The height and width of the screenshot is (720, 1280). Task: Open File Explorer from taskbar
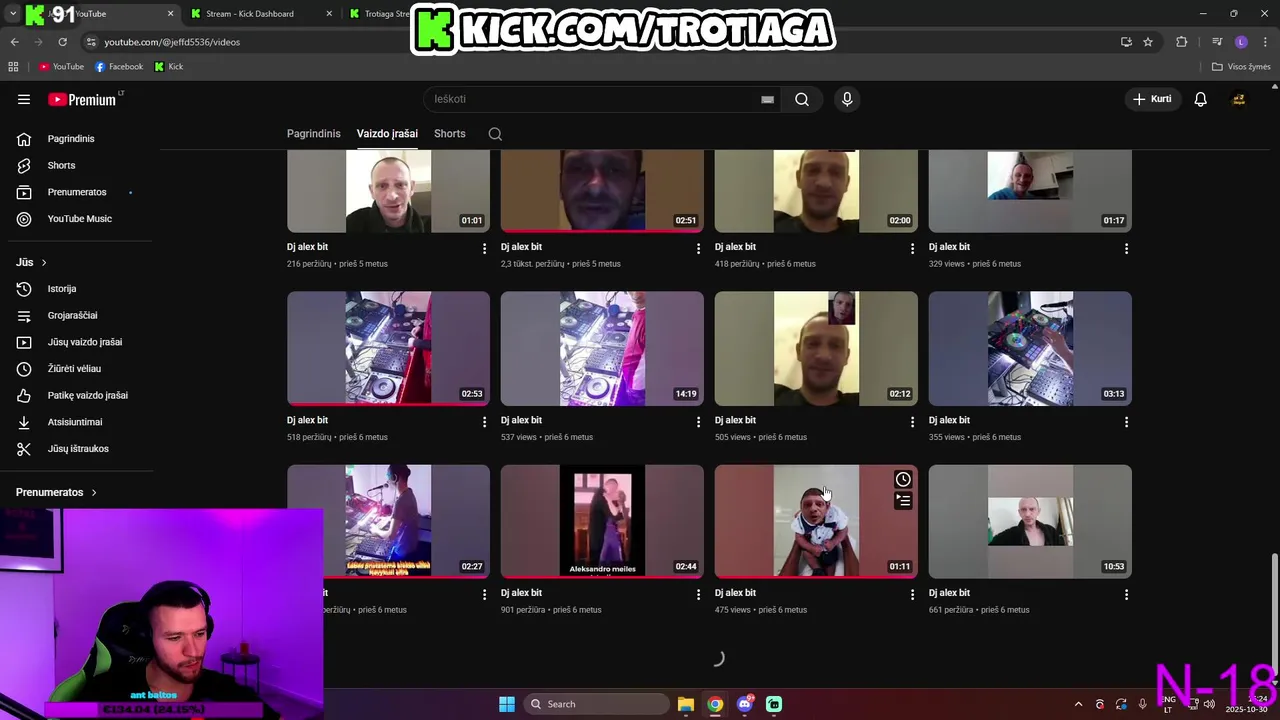685,704
